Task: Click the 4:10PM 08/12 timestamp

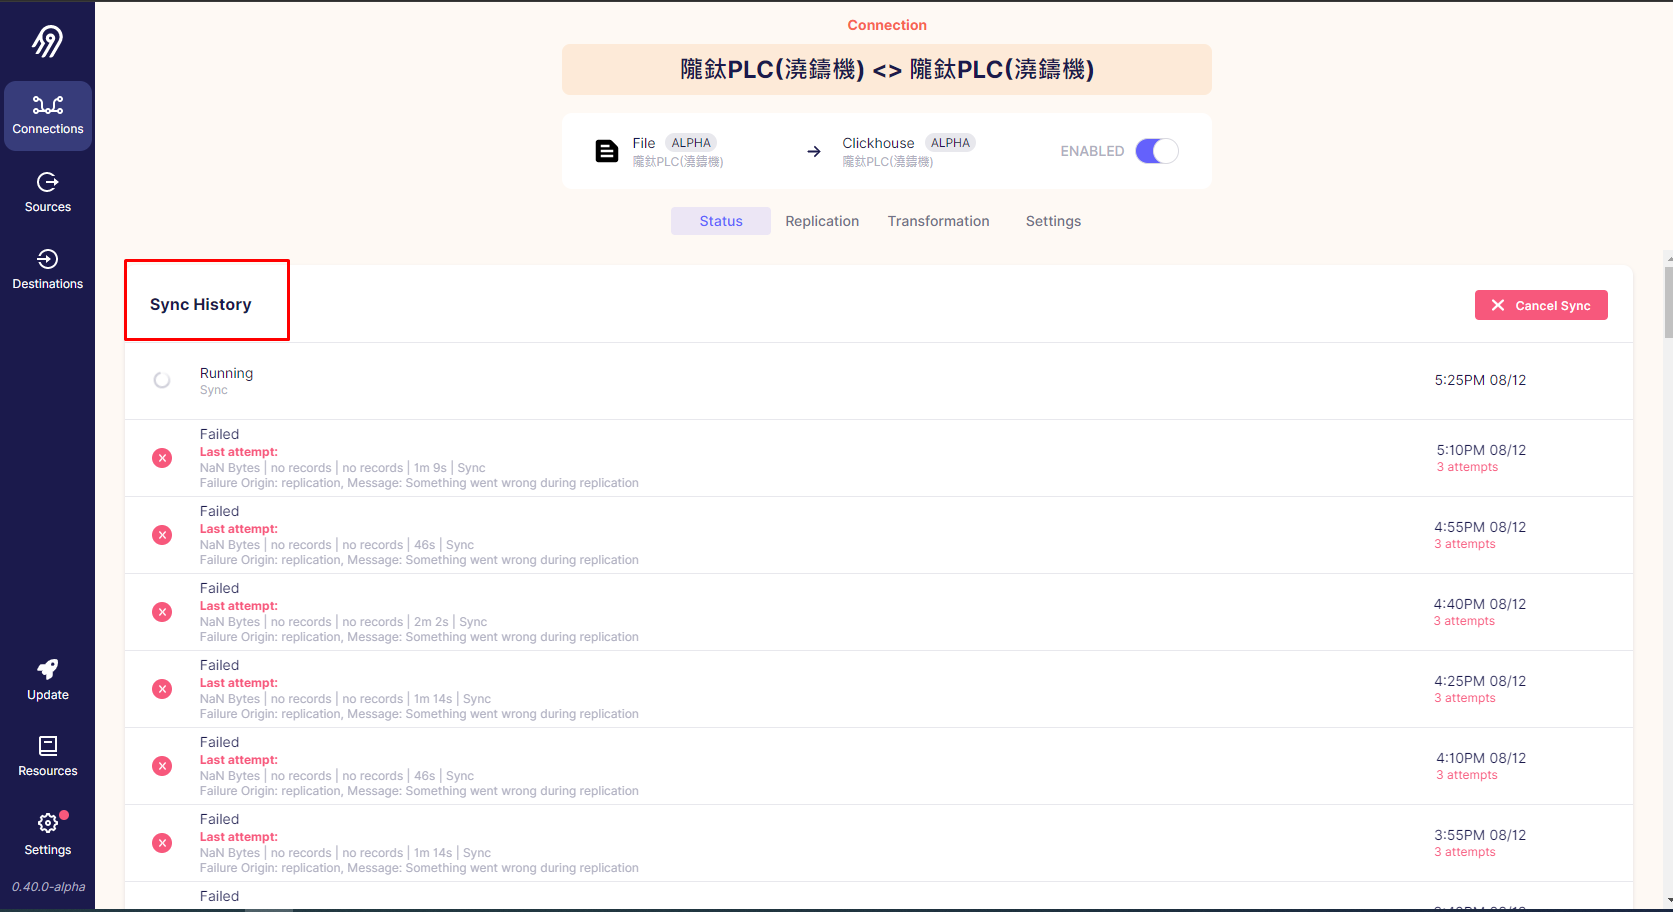Action: coord(1481,758)
